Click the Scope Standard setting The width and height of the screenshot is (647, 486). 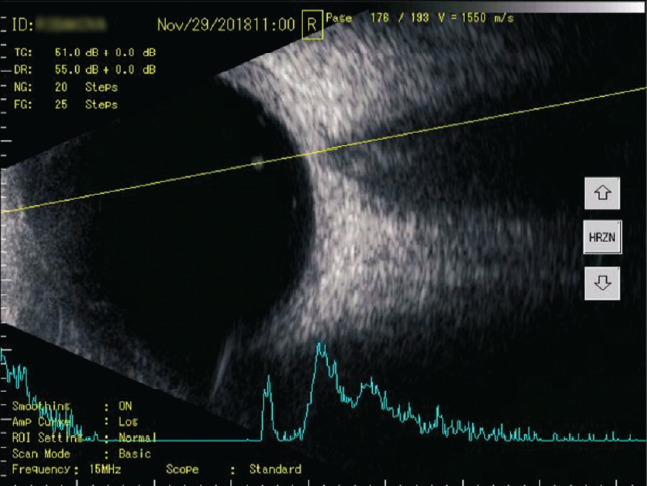275,469
